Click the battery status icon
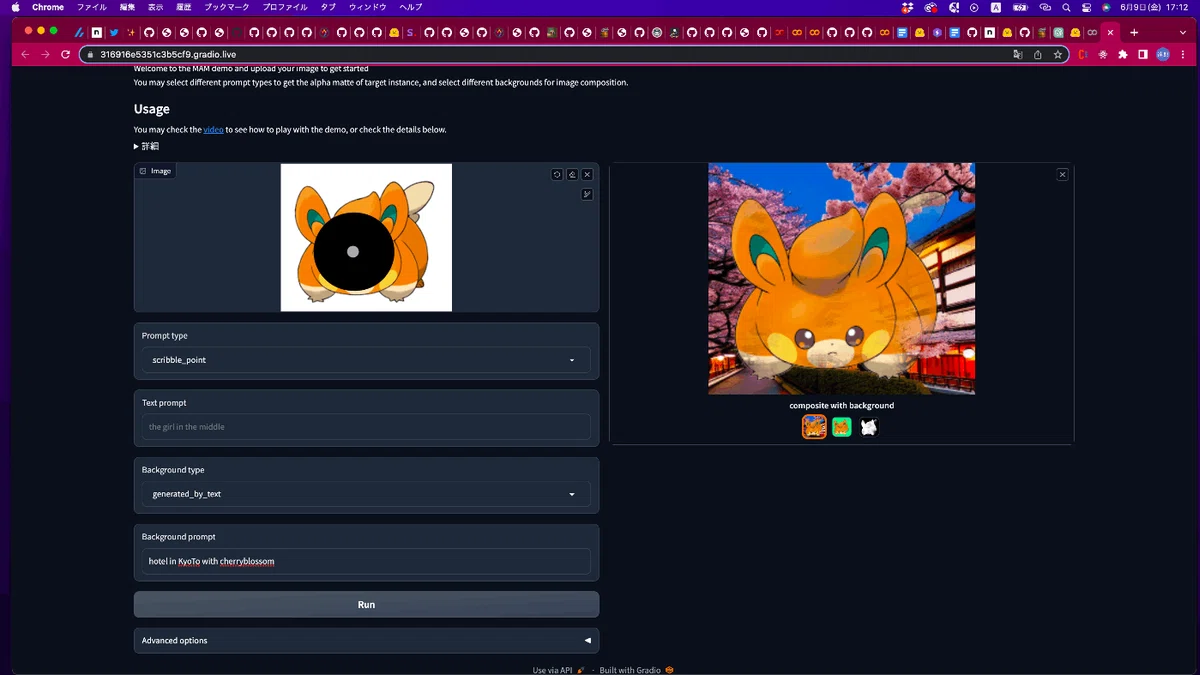Image resolution: width=1200 pixels, height=675 pixels. (1020, 7)
